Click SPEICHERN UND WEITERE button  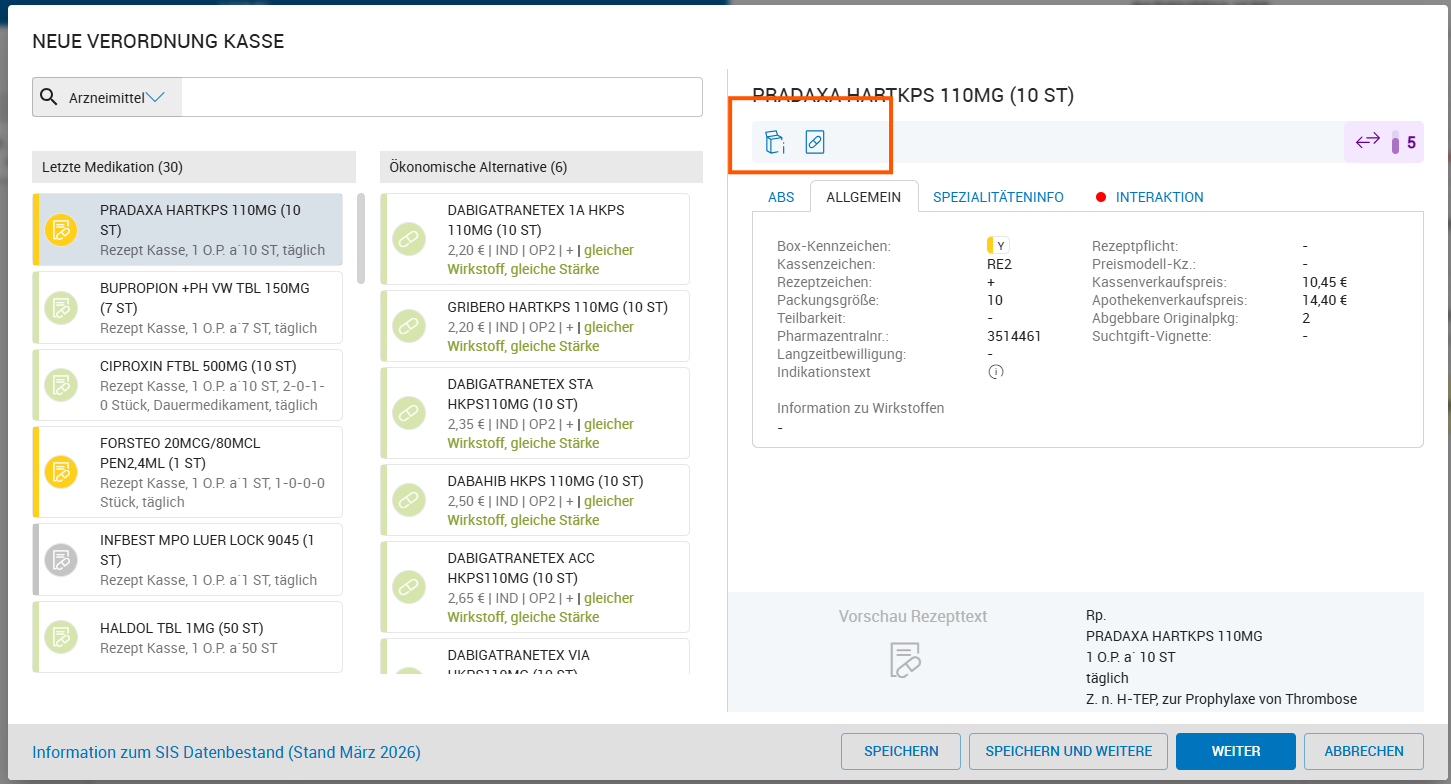point(1069,751)
